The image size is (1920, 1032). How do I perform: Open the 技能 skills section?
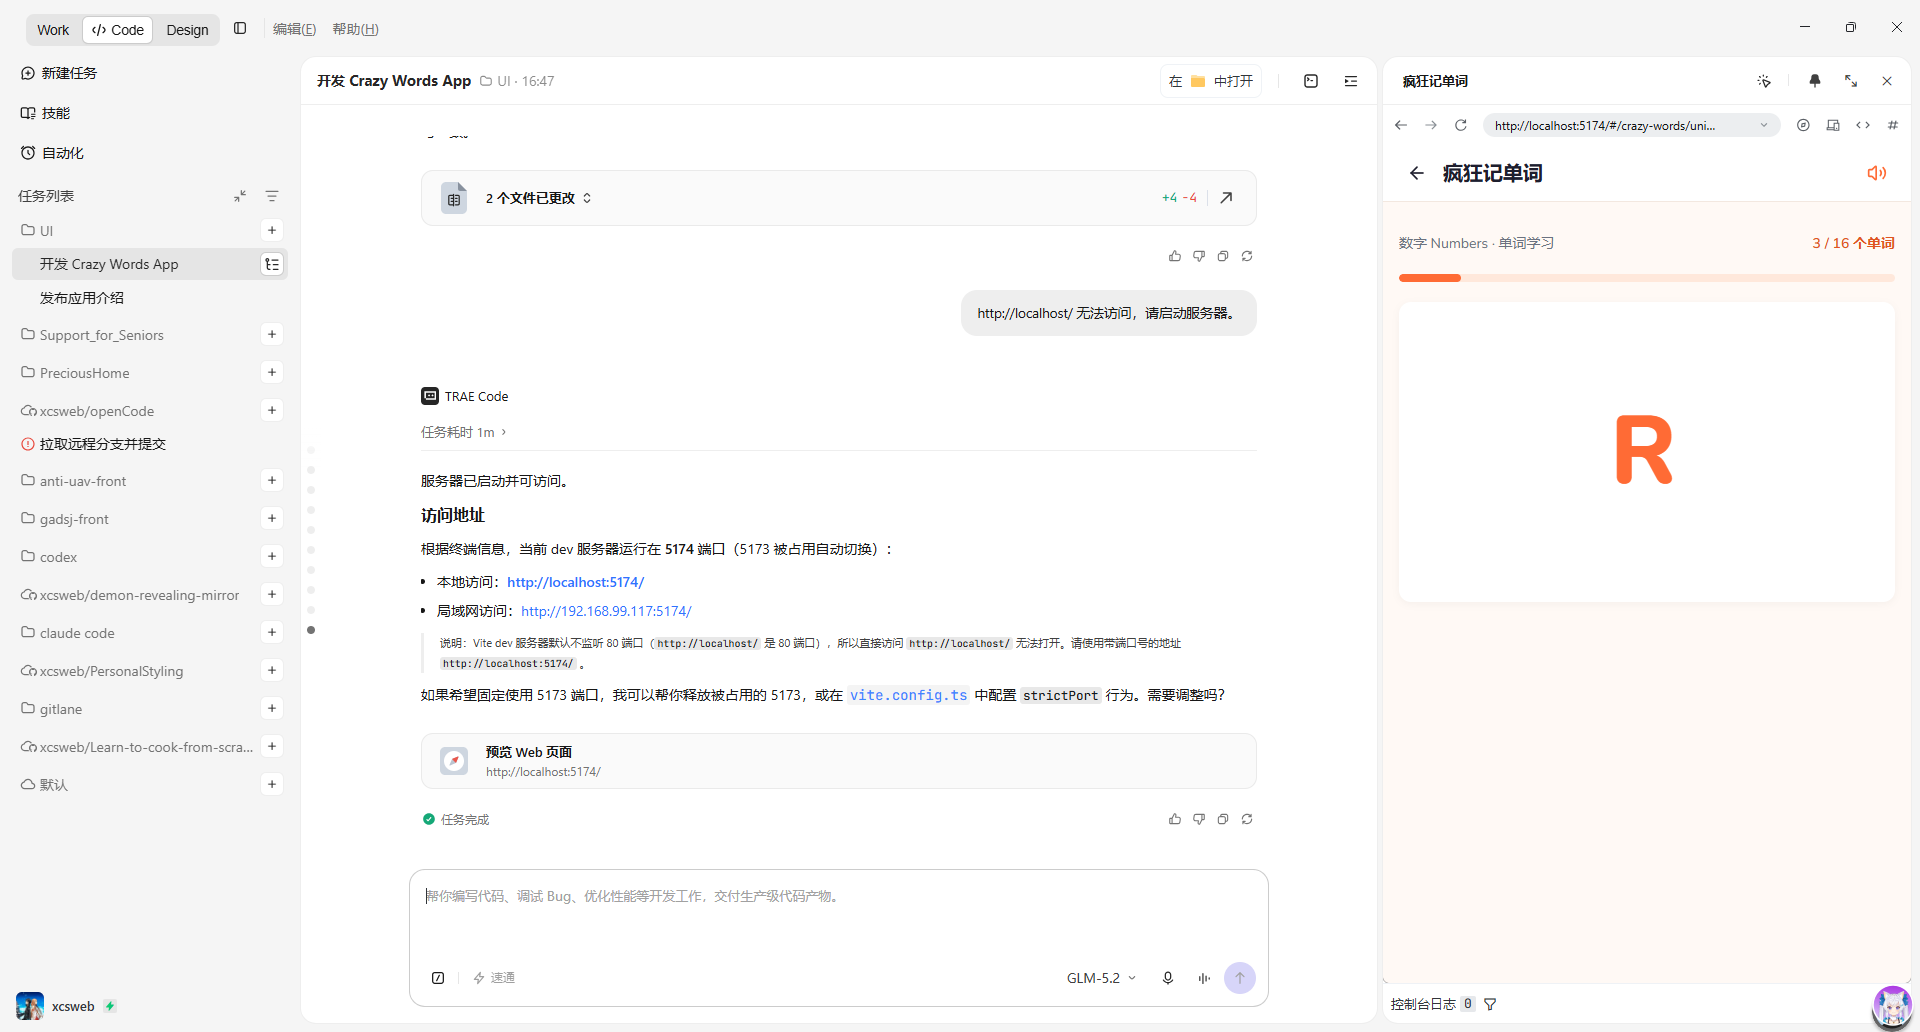[x=46, y=113]
